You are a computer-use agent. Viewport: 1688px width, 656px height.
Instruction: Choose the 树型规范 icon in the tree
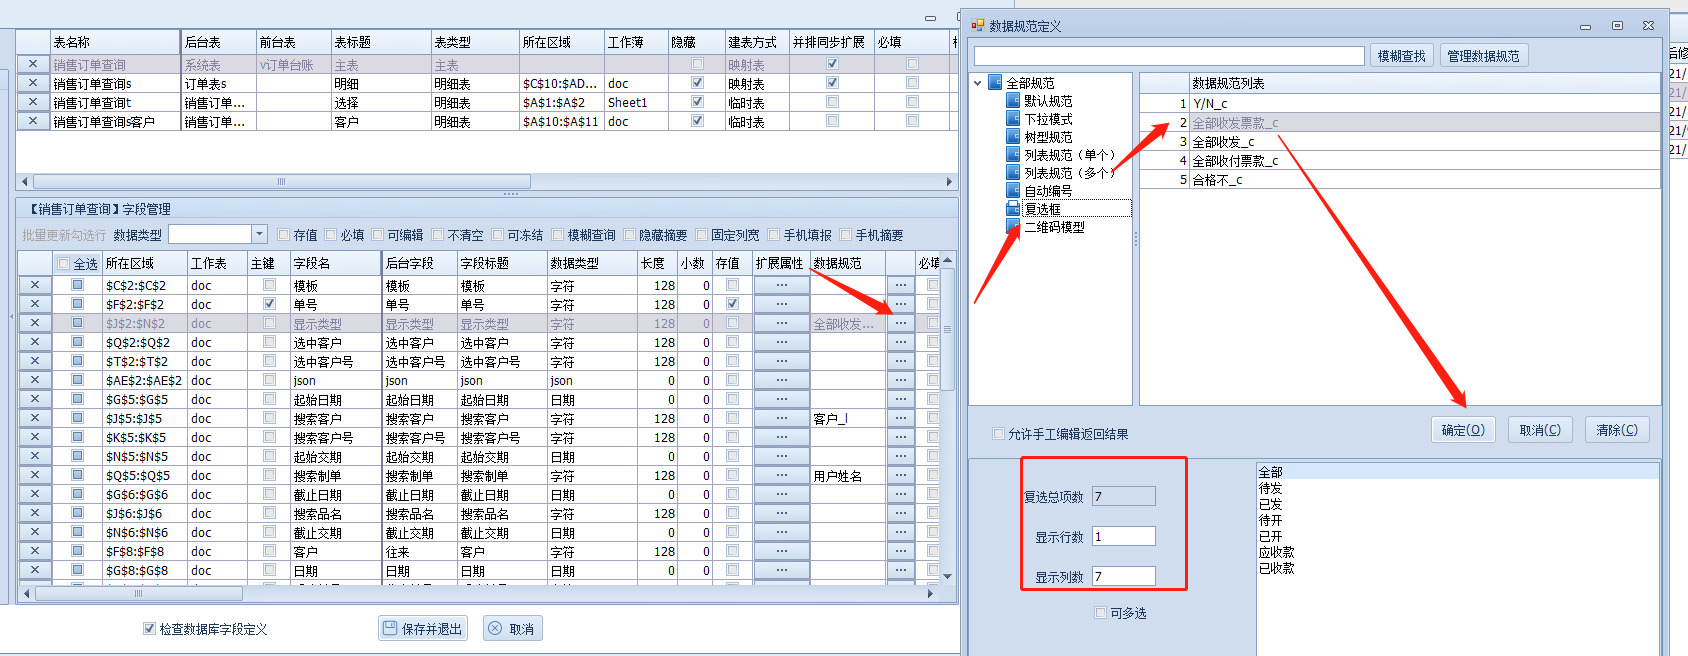click(1014, 137)
